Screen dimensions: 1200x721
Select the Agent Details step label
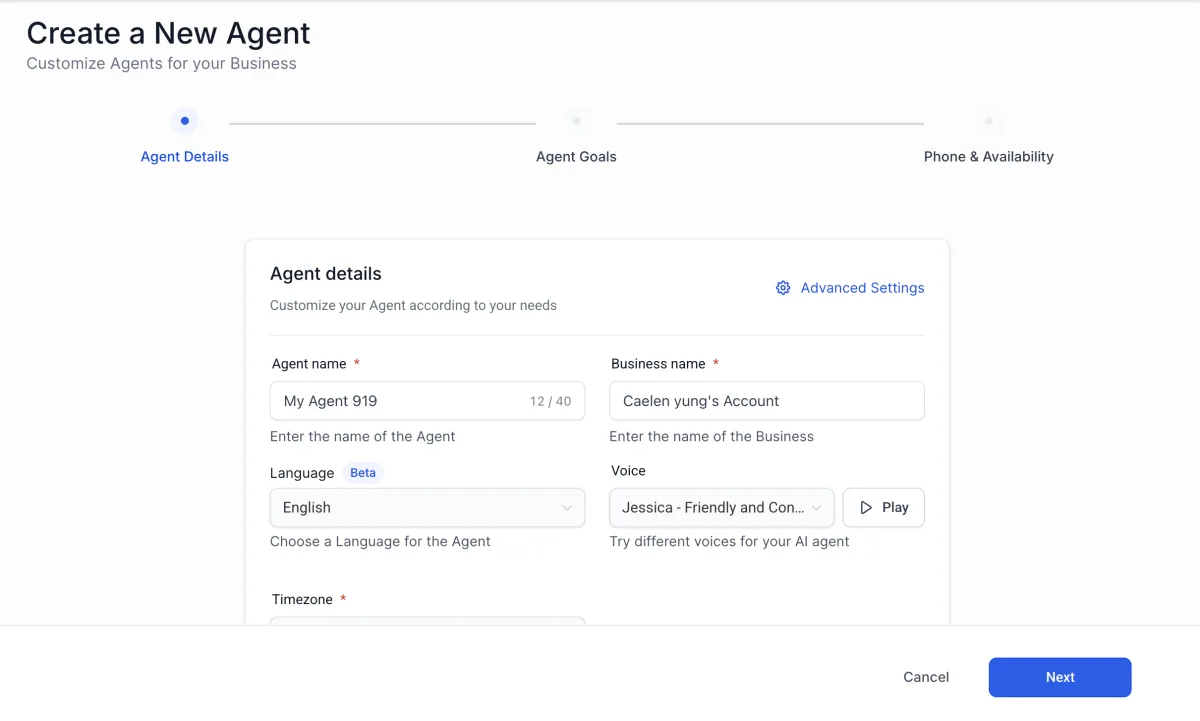tap(185, 157)
